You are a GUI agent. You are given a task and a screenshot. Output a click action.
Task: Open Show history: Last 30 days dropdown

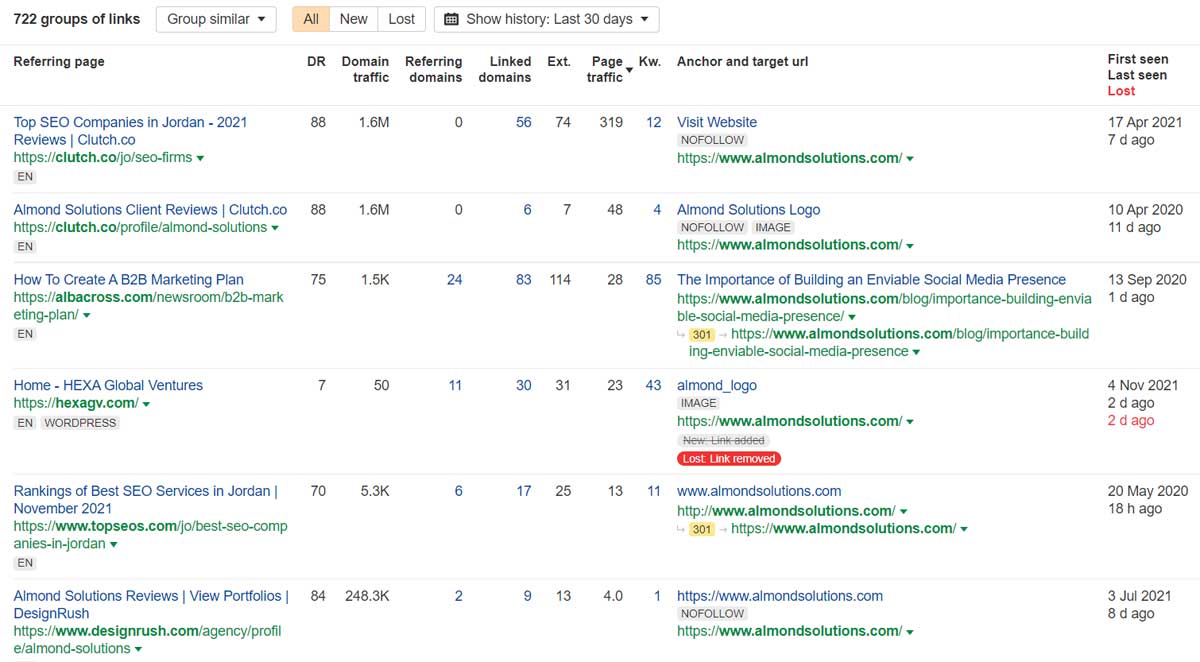click(x=546, y=19)
